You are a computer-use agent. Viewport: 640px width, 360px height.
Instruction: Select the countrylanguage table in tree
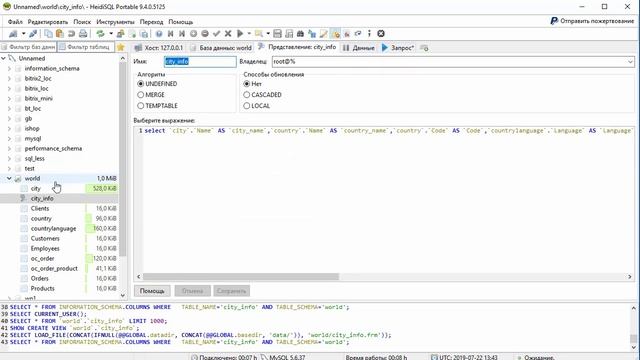pyautogui.click(x=53, y=229)
